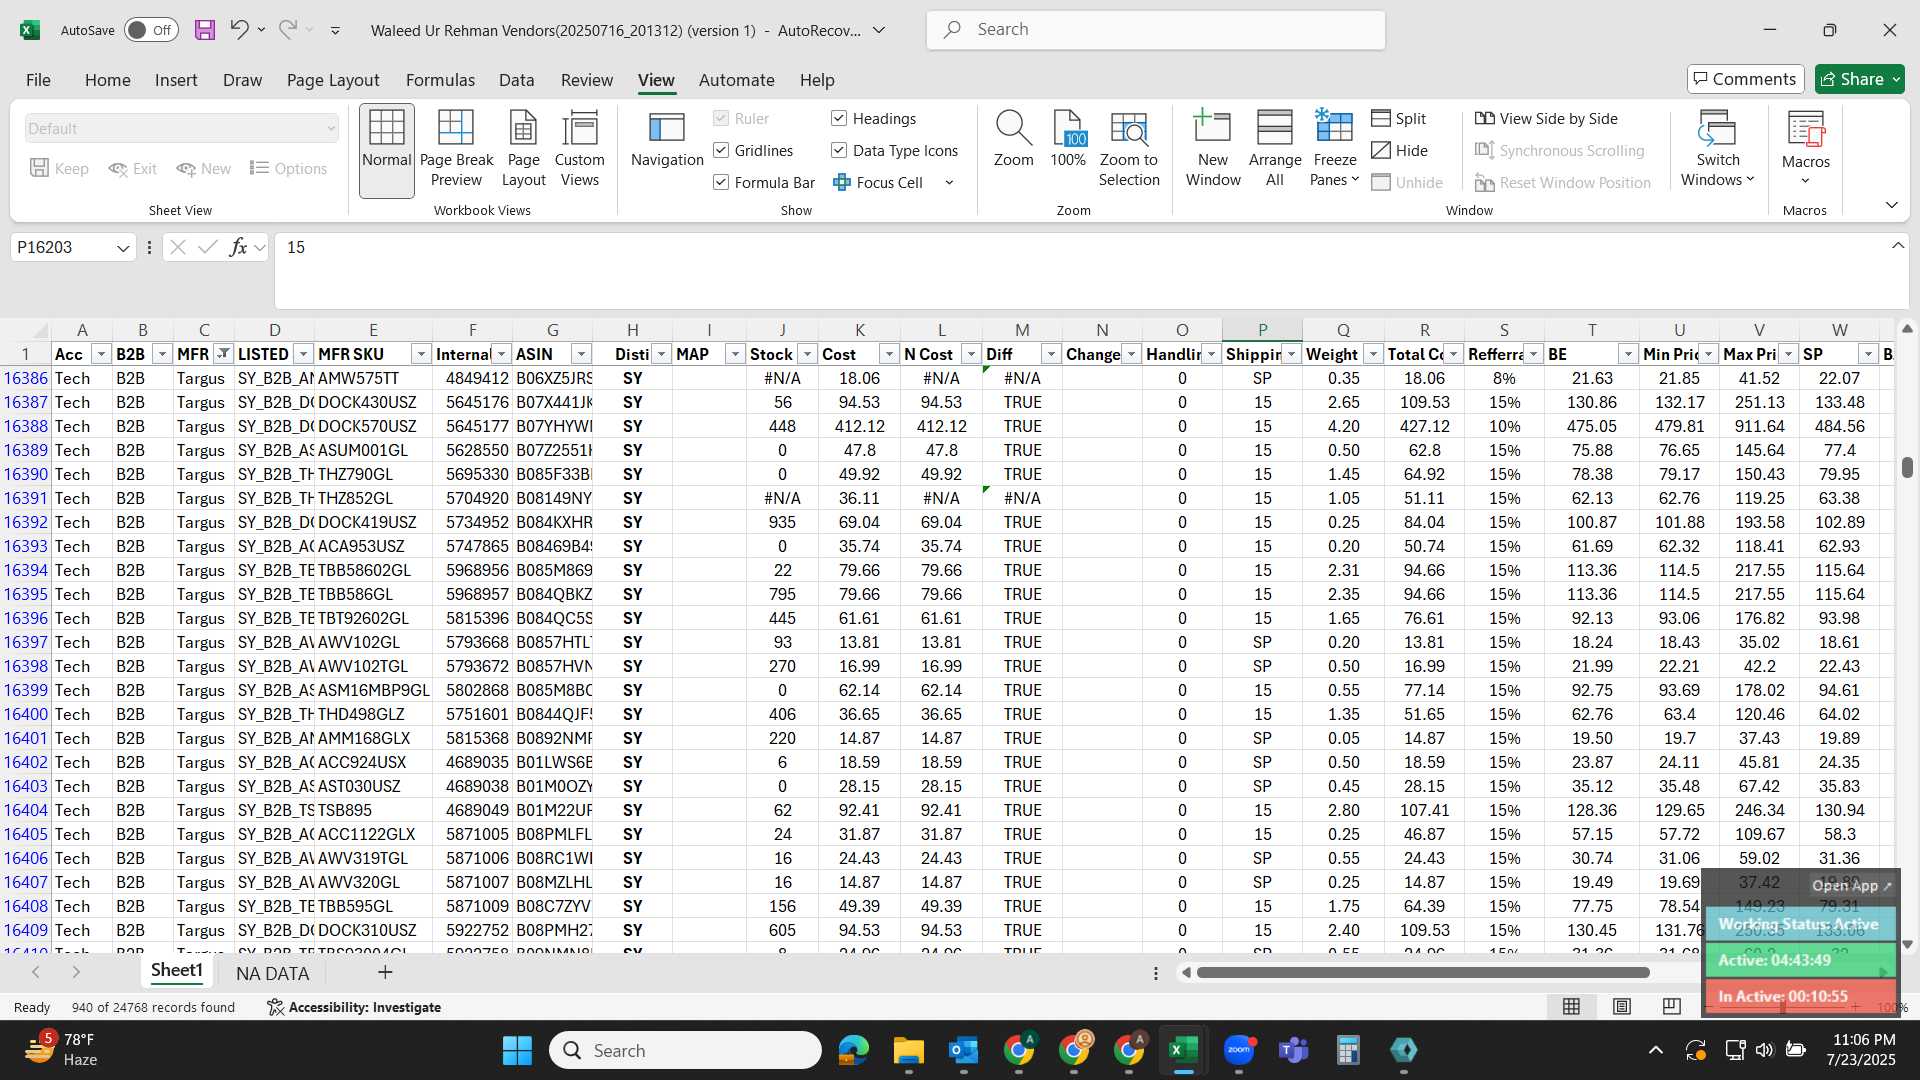The height and width of the screenshot is (1080, 1920).
Task: Click the Save icon in title bar
Action: pos(205,30)
